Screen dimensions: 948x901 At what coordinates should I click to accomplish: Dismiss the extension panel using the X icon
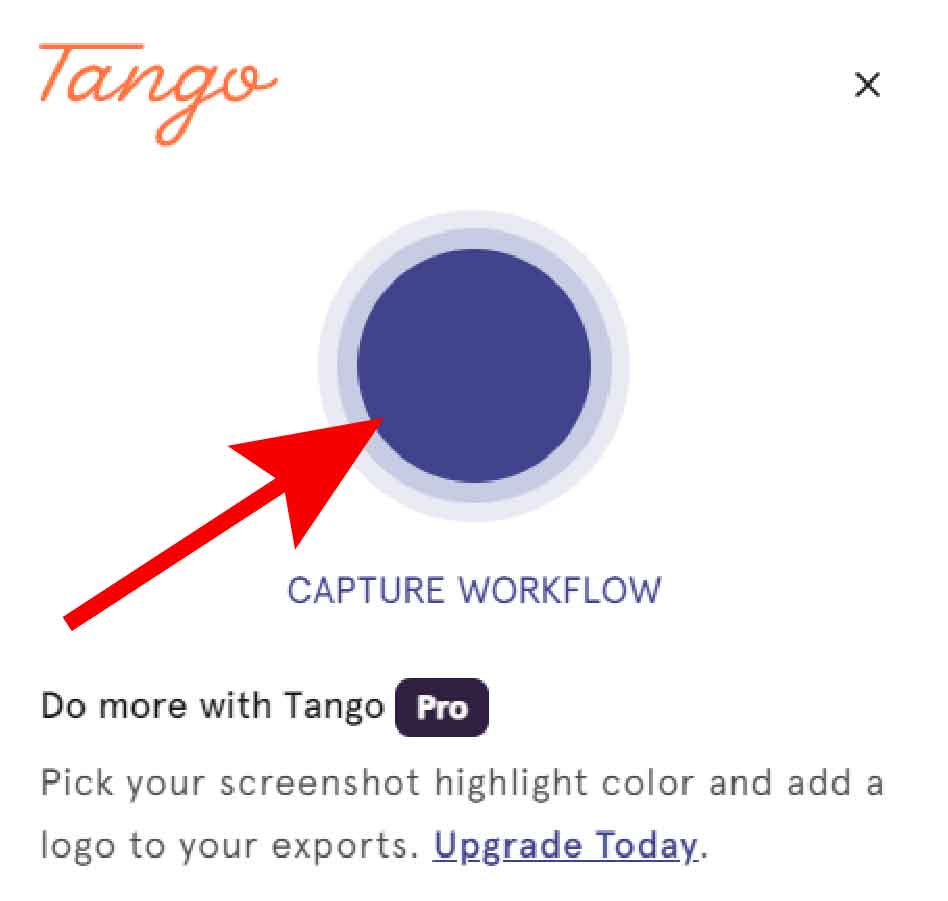click(x=867, y=85)
